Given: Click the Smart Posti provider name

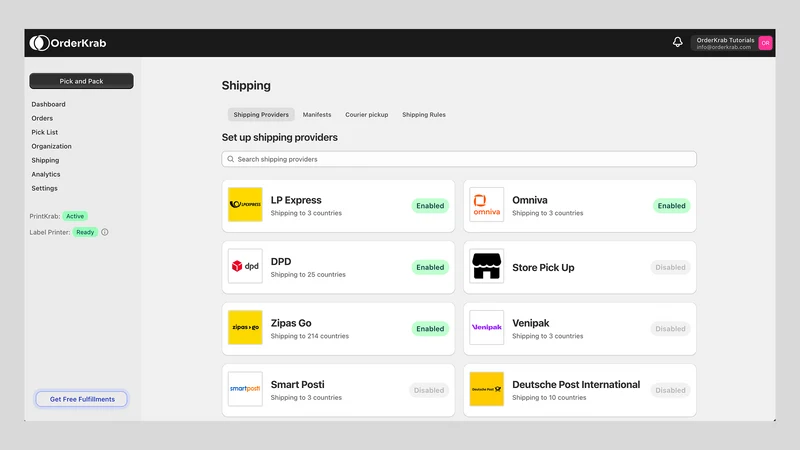Looking at the screenshot, I should click(297, 385).
